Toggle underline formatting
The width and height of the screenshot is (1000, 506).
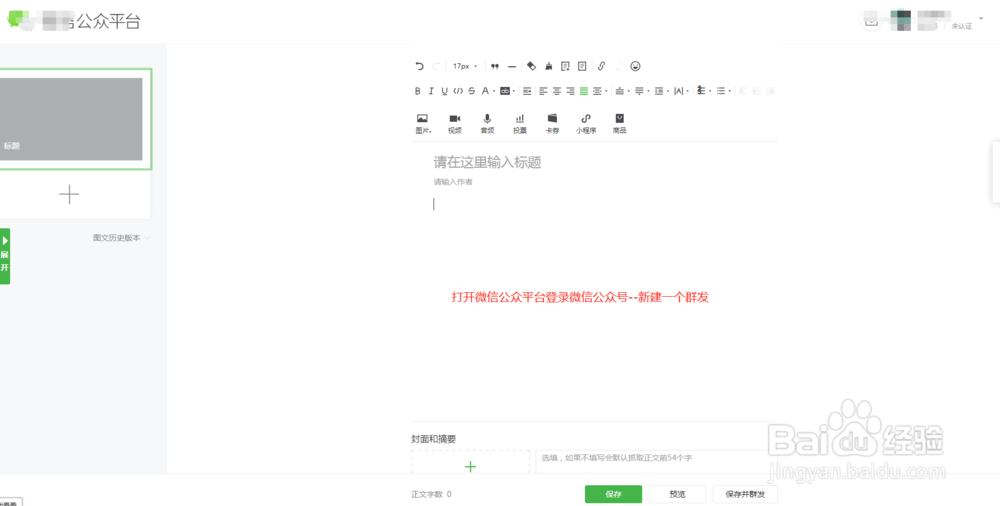tap(445, 91)
